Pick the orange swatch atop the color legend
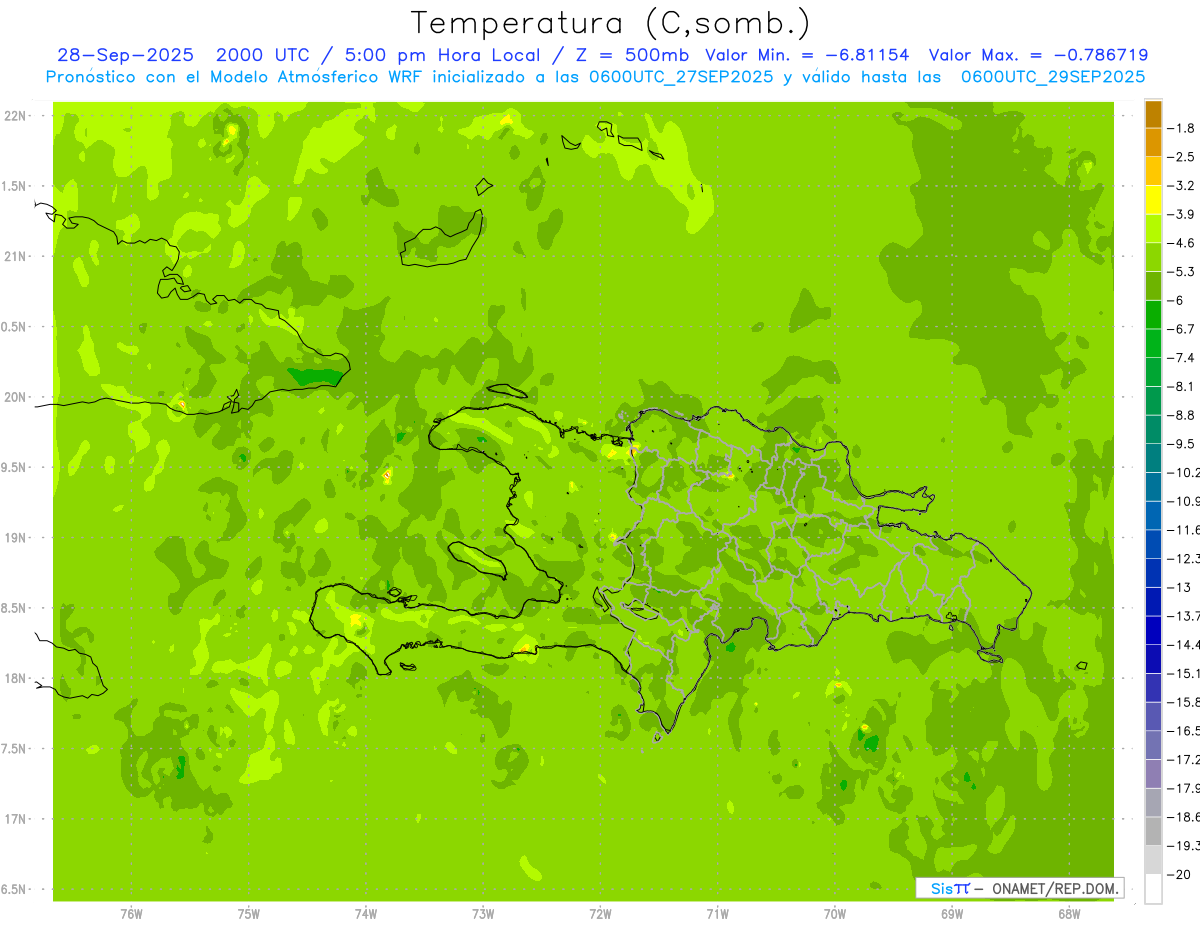The width and height of the screenshot is (1200, 927). click(1153, 114)
